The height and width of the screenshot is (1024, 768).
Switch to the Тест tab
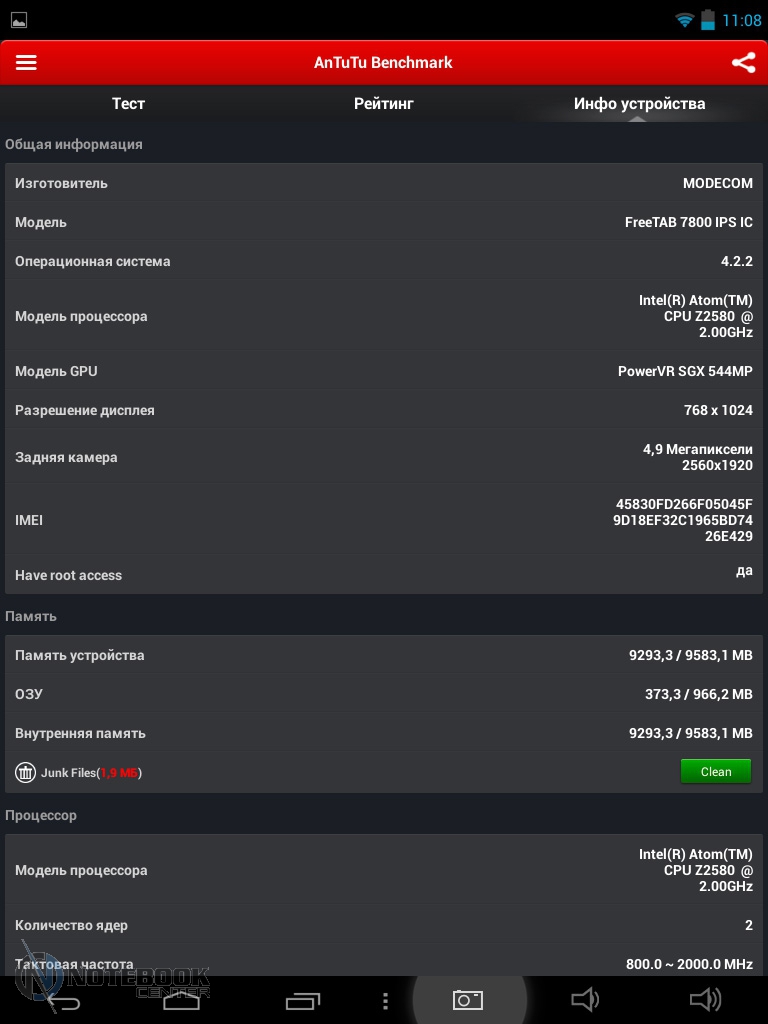pyautogui.click(x=128, y=104)
